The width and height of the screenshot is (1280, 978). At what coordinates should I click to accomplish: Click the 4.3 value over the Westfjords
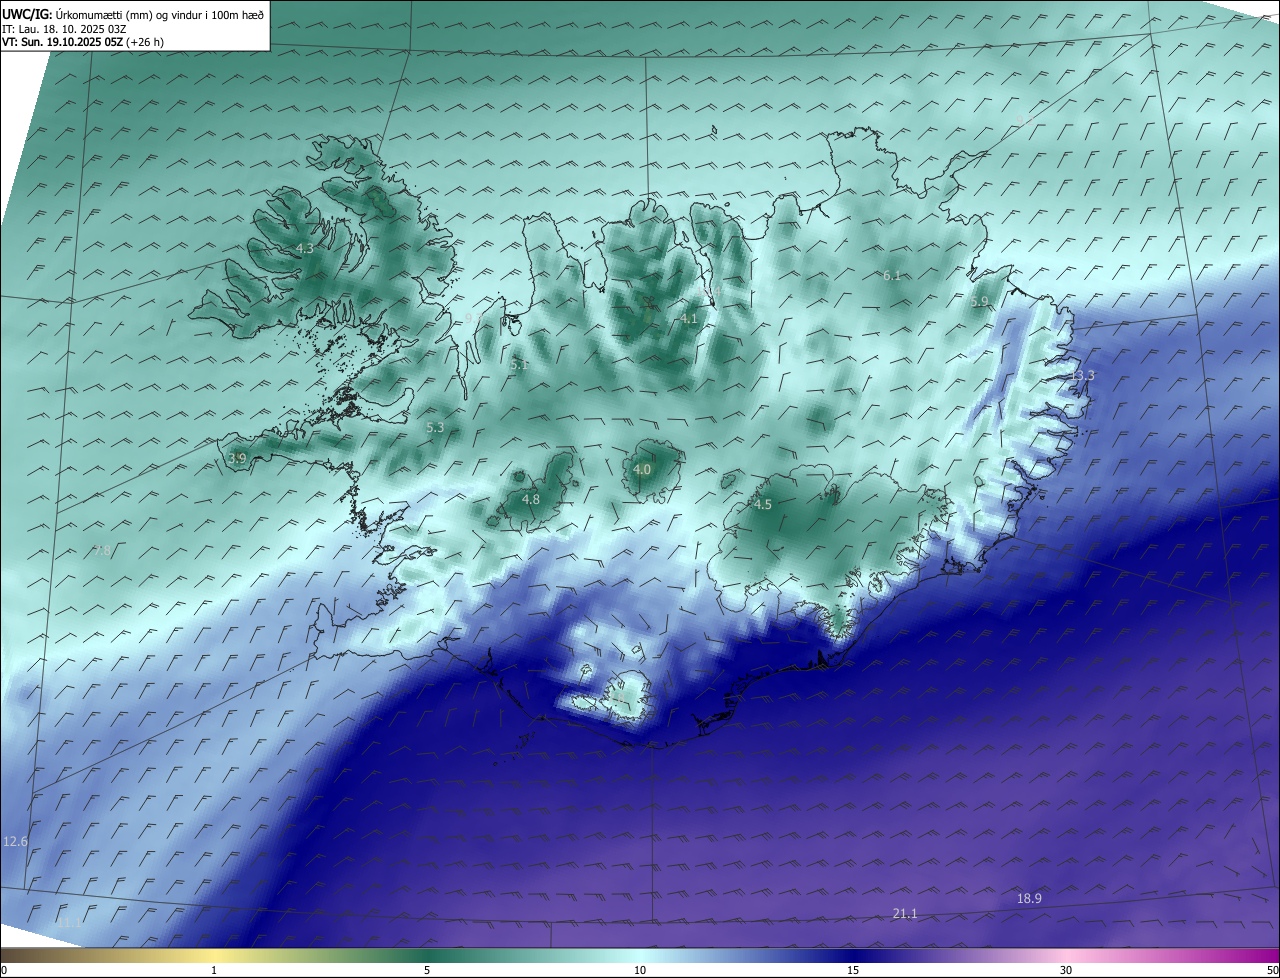click(304, 248)
